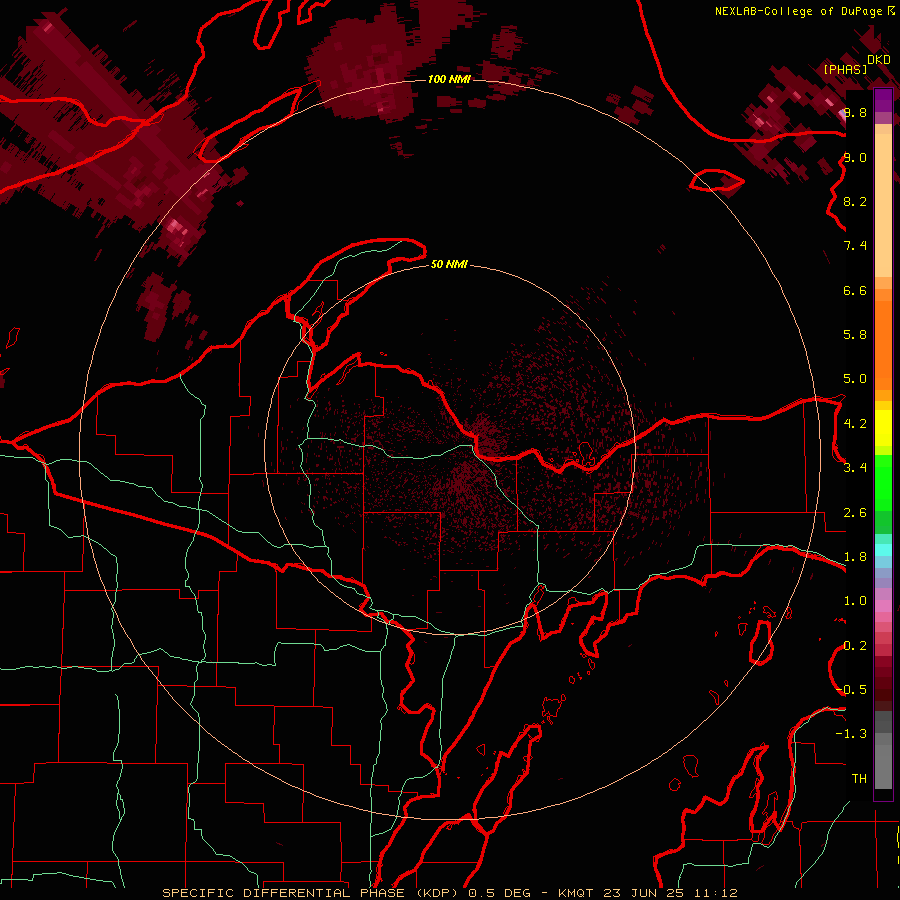This screenshot has width=900, height=900.
Task: Click the -0.5 value on the color scale
Action: pos(851,689)
